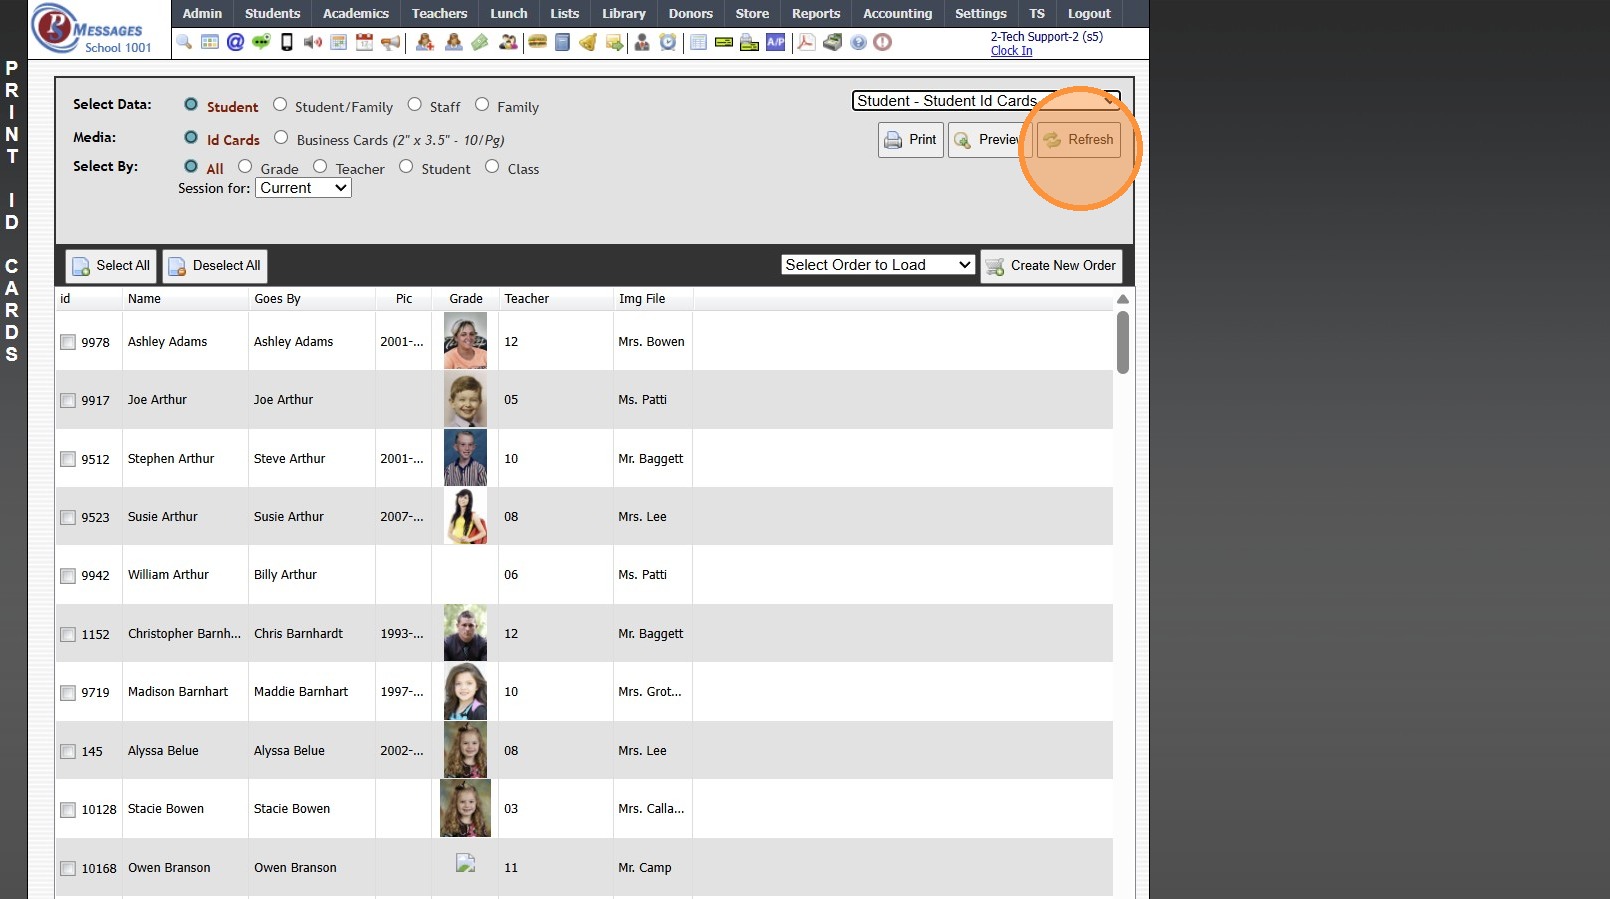Image resolution: width=1610 pixels, height=899 pixels.
Task: Click the printer with check icon
Action: pyautogui.click(x=749, y=42)
